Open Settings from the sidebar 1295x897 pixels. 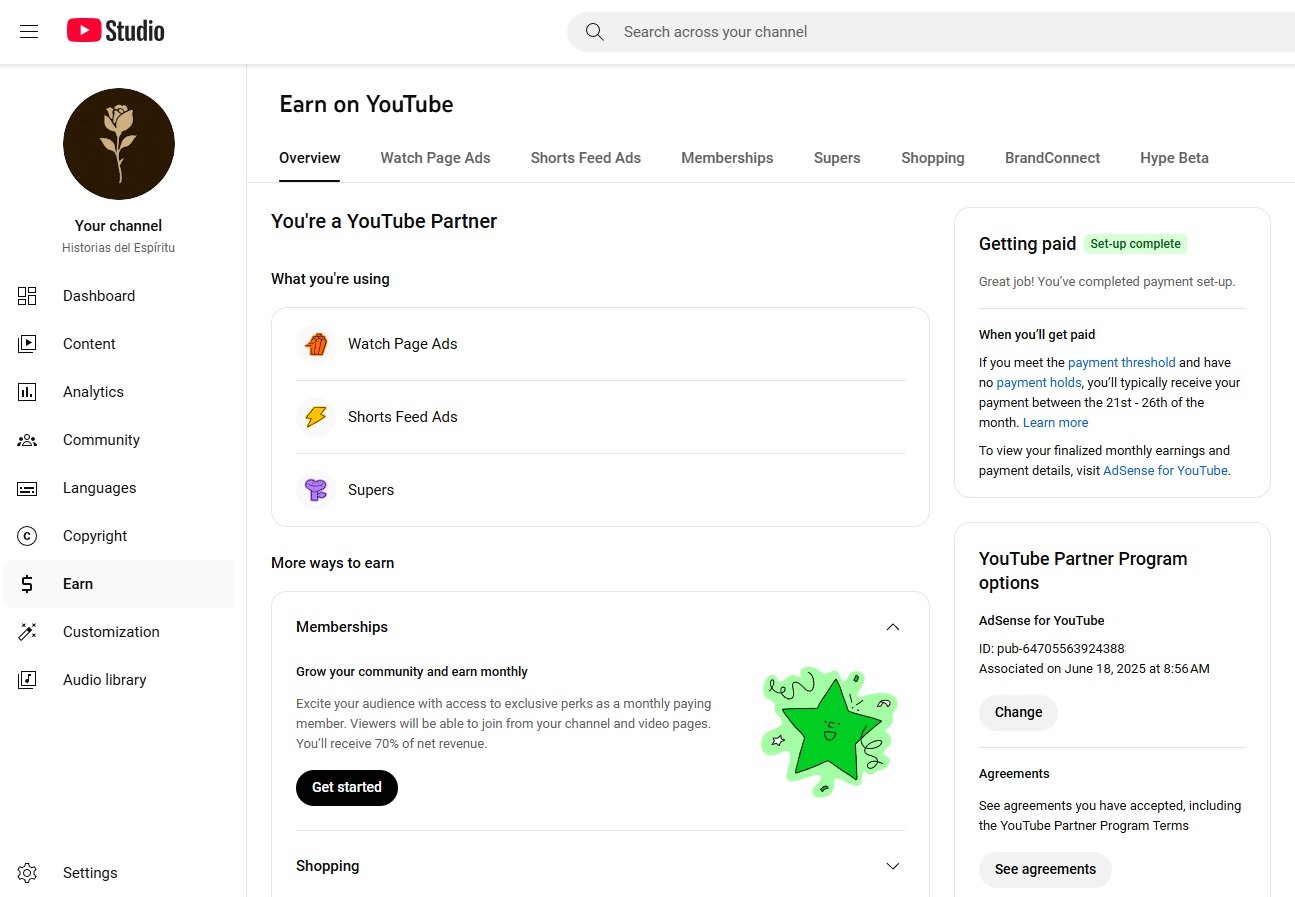(118, 873)
